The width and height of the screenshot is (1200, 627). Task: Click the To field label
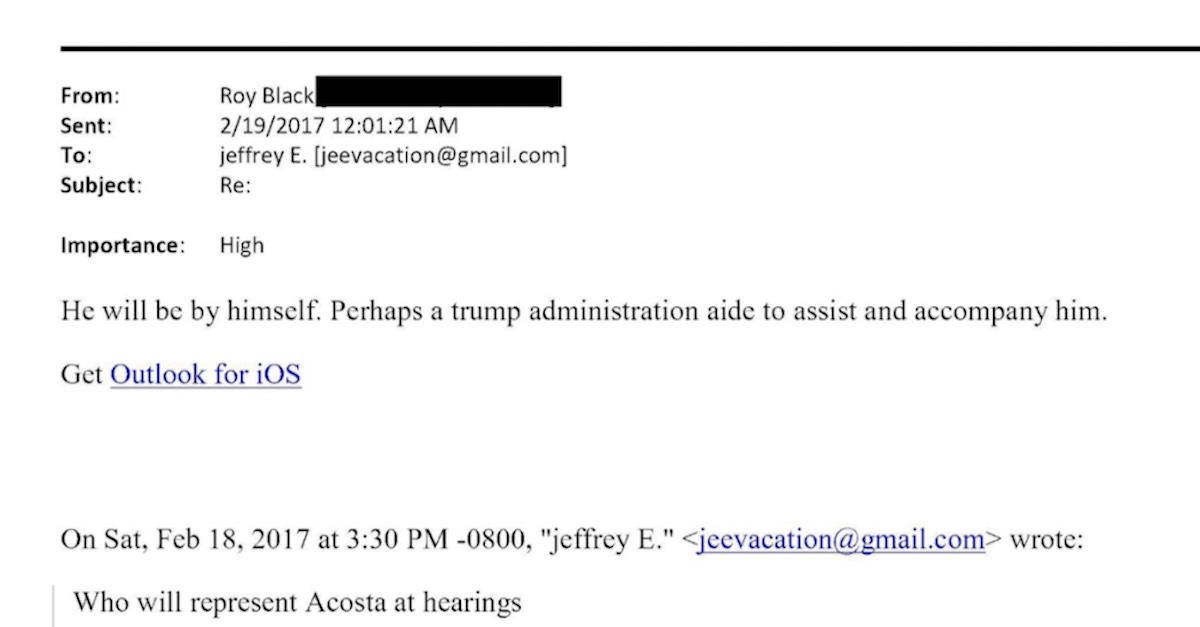tap(76, 156)
